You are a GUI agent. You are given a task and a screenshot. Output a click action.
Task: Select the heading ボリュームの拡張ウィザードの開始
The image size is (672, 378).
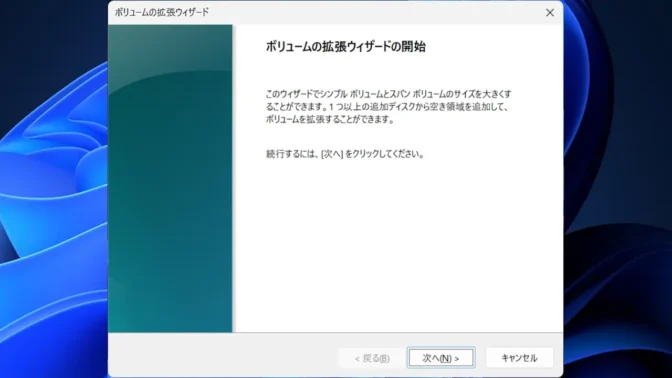coord(345,46)
